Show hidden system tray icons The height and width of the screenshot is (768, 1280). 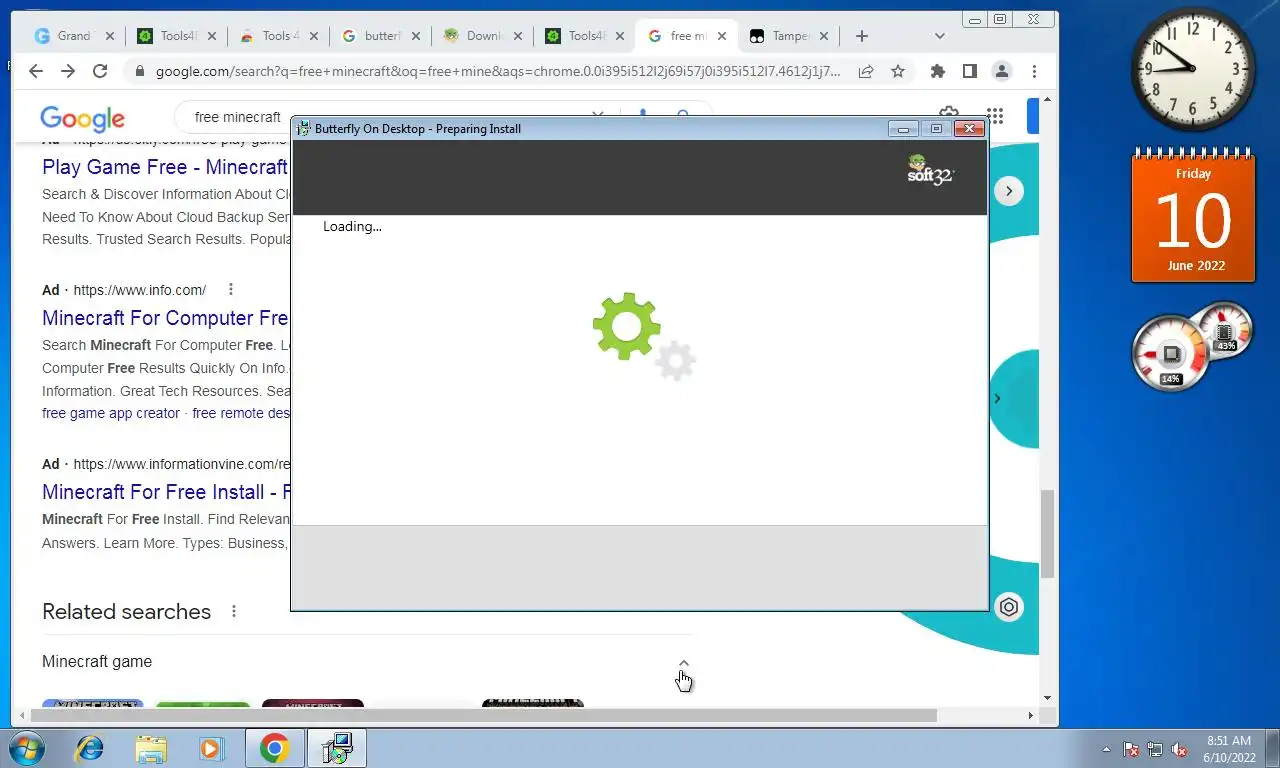pyautogui.click(x=1106, y=749)
